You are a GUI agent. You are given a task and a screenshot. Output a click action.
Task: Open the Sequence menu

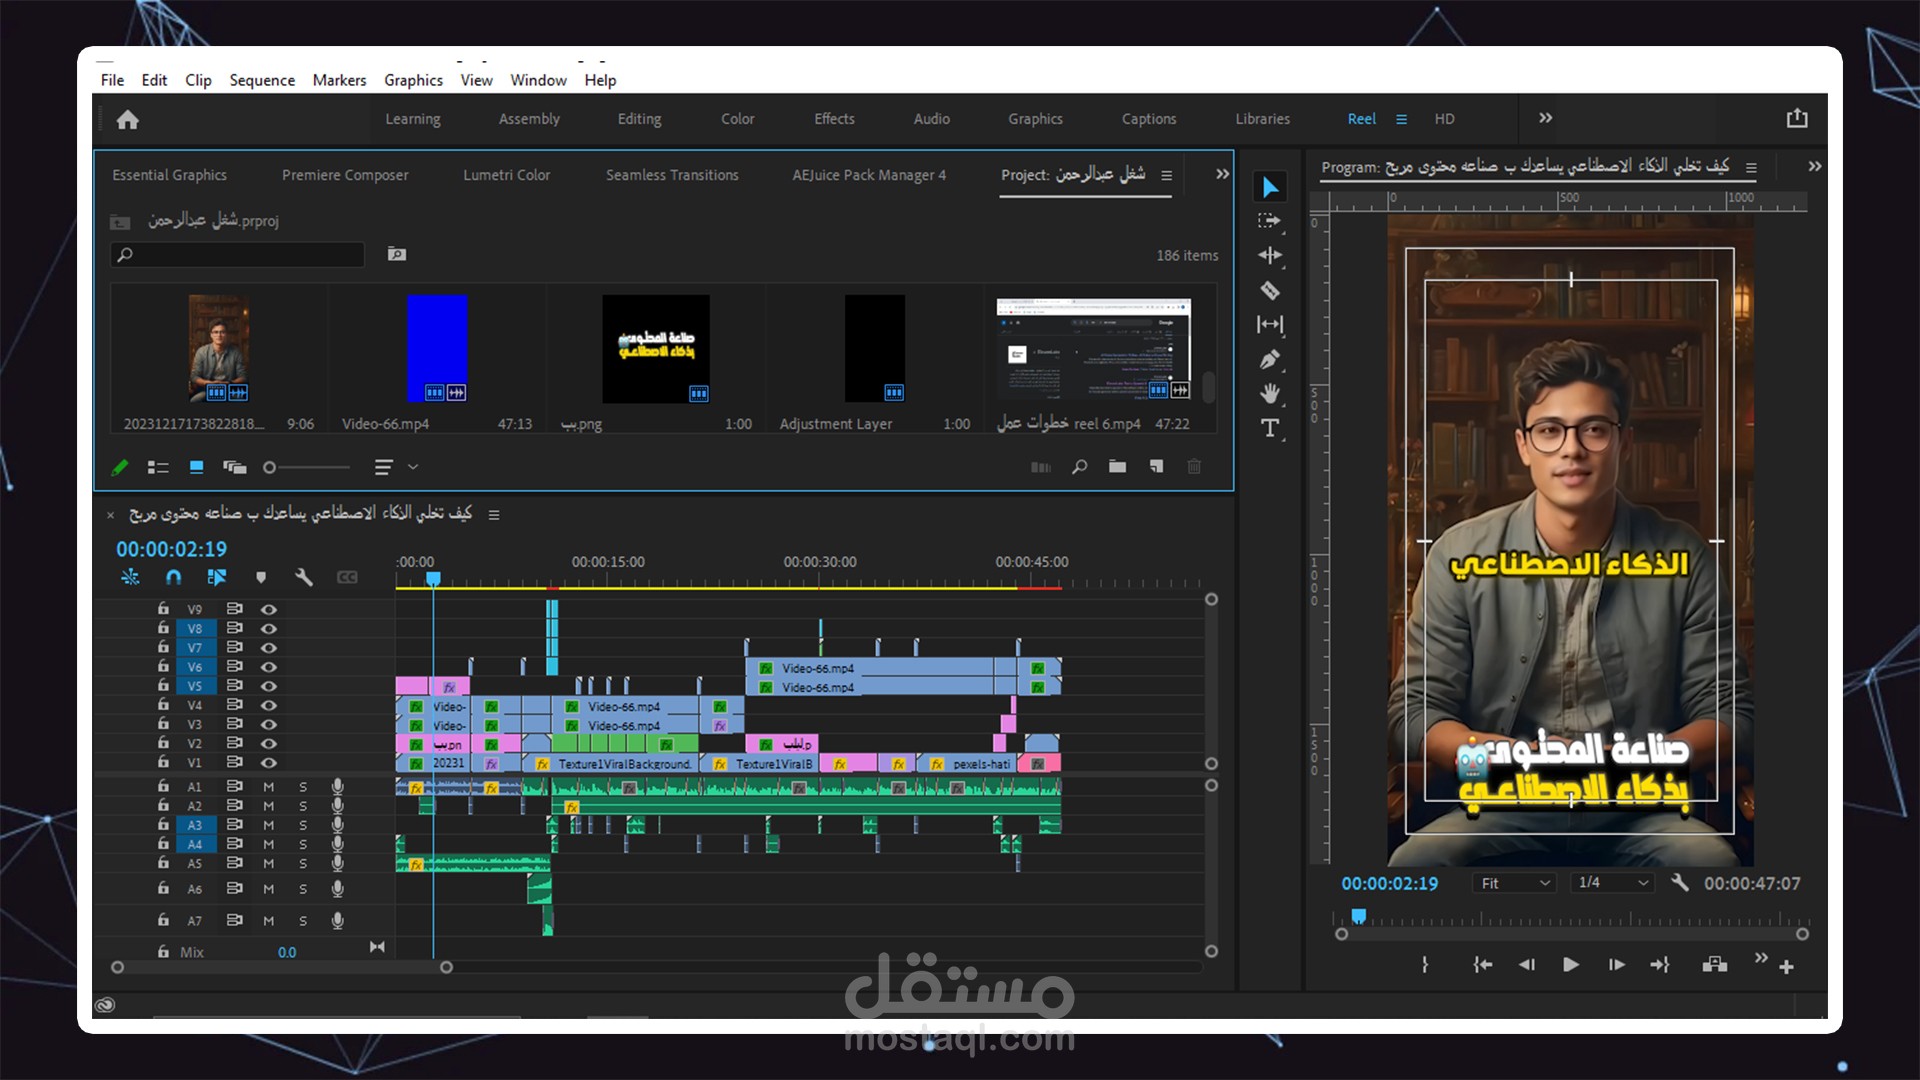pos(261,80)
